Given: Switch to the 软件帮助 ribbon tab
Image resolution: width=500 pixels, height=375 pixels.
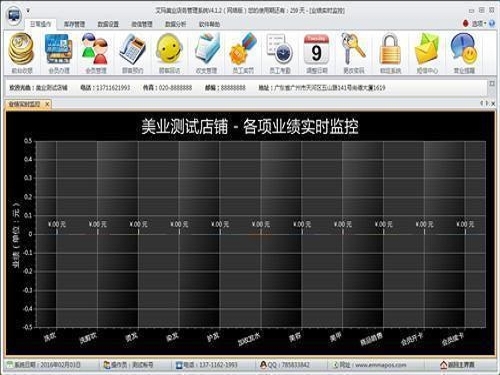Looking at the screenshot, I should click(x=209, y=24).
